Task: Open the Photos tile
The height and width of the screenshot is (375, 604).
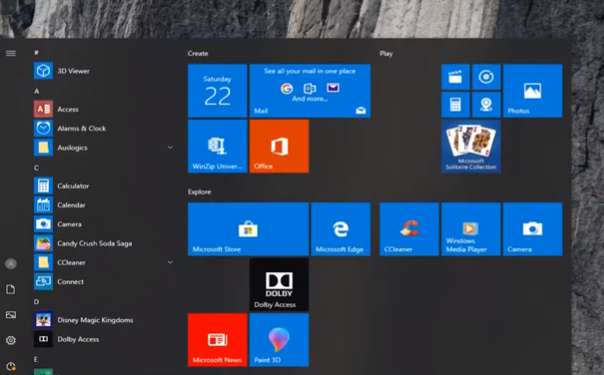Action: [x=533, y=90]
